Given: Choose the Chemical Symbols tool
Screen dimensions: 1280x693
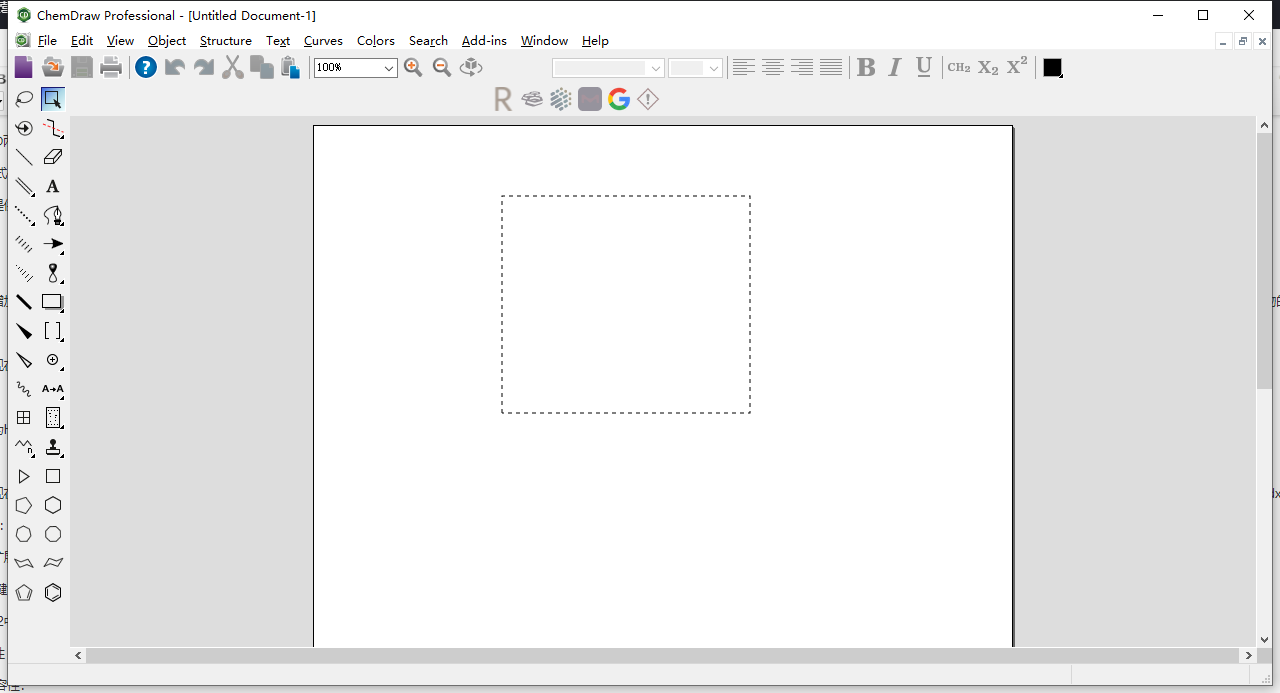Looking at the screenshot, I should (x=53, y=360).
